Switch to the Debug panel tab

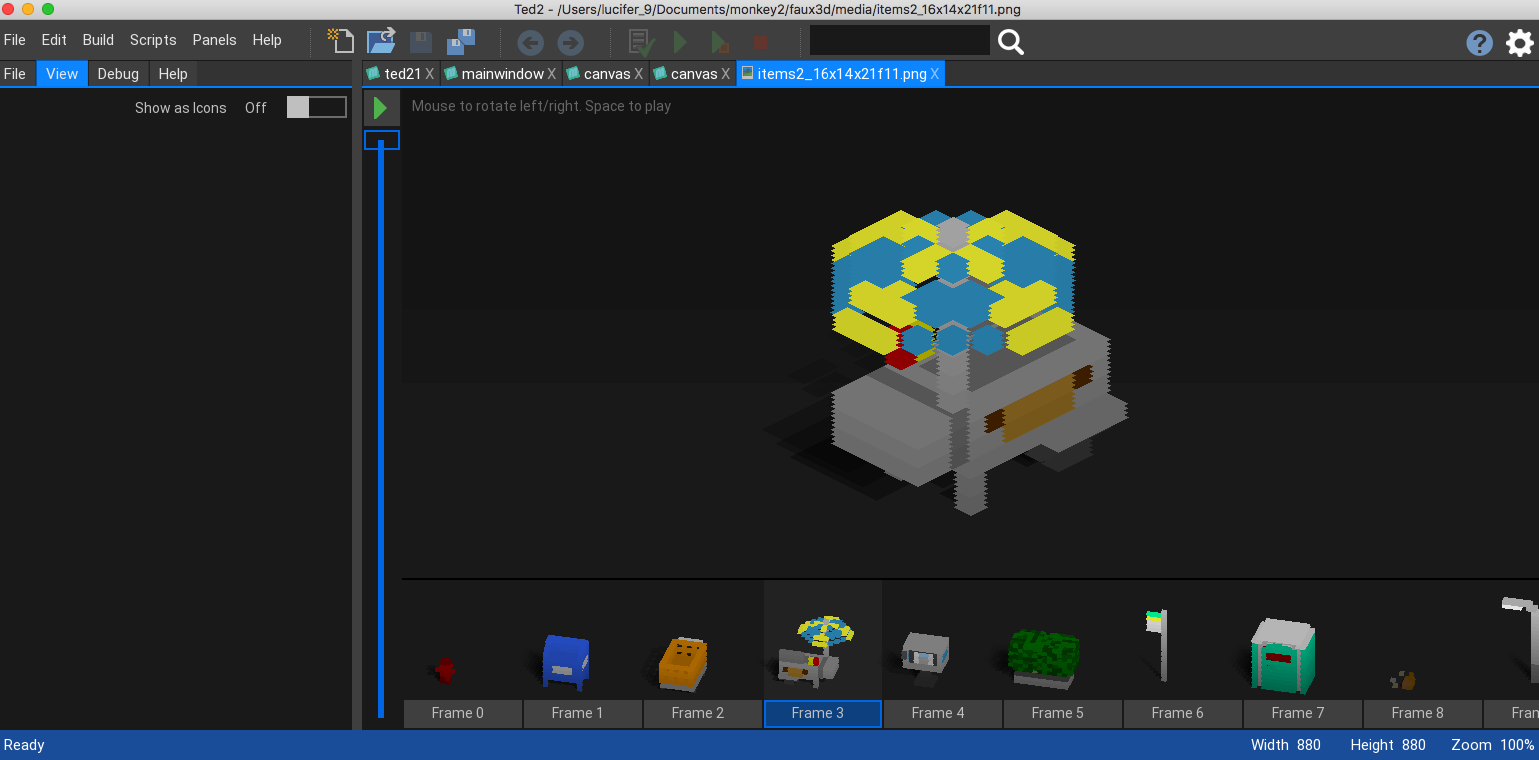pyautogui.click(x=118, y=74)
